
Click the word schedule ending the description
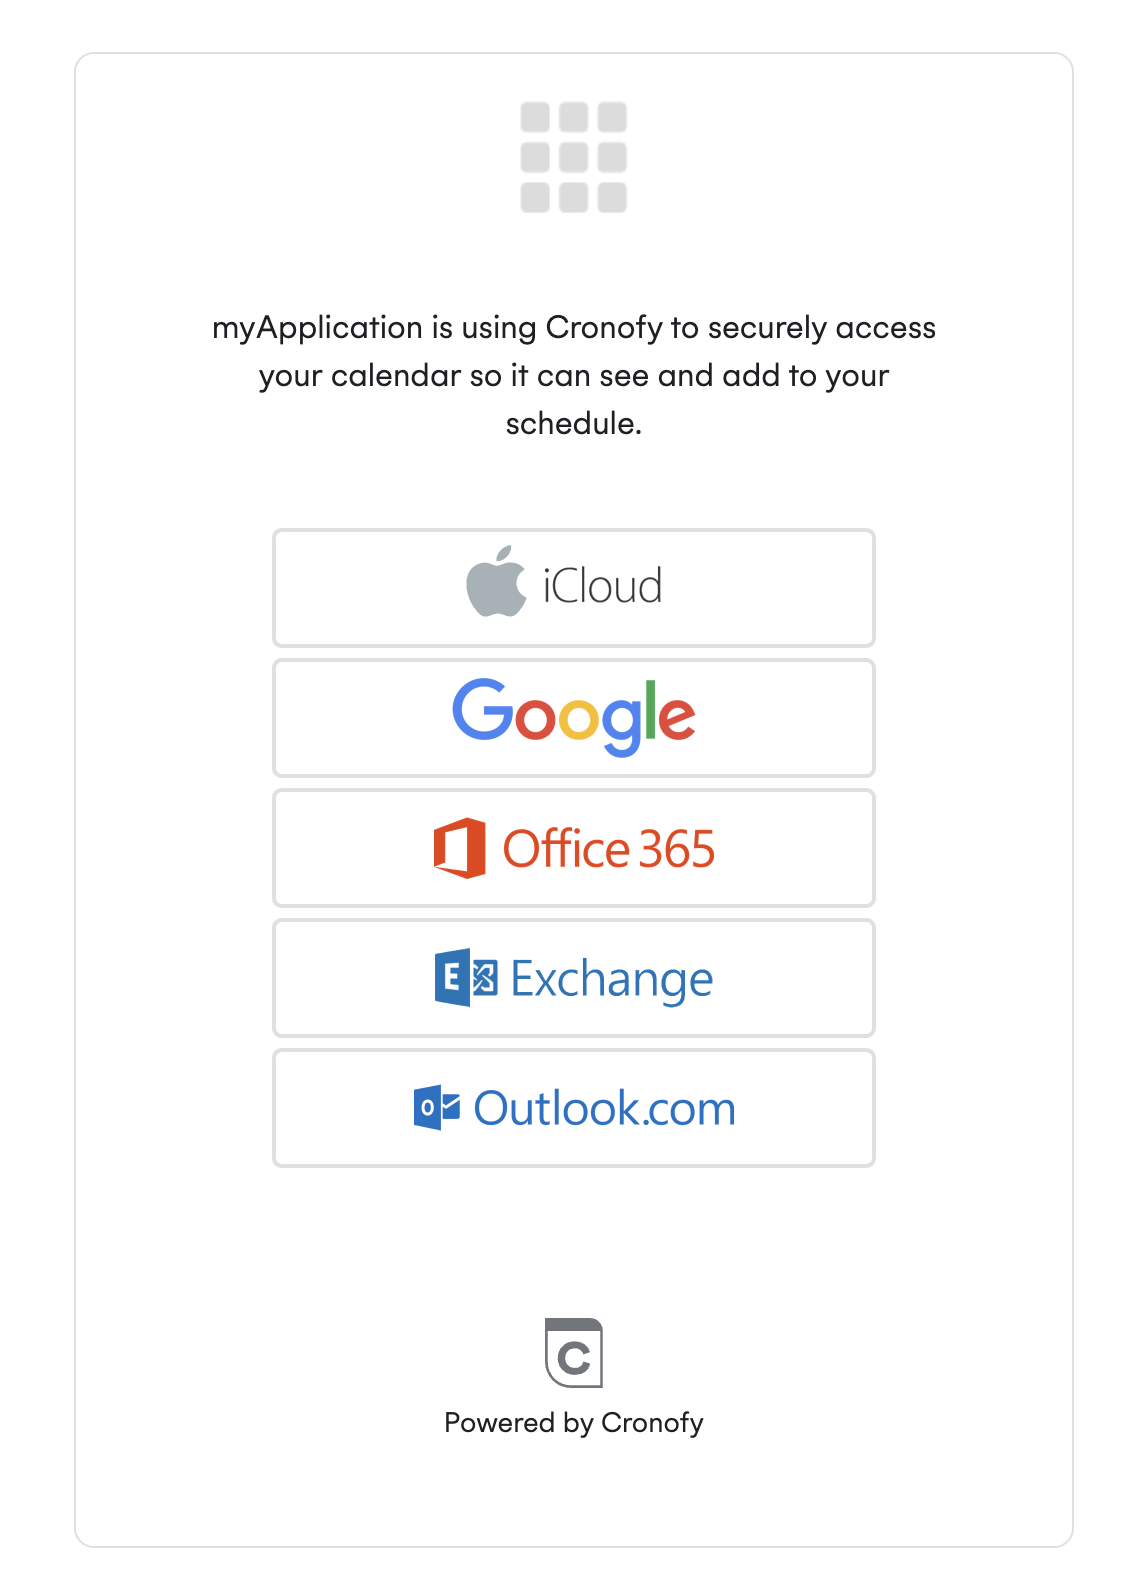tap(572, 424)
